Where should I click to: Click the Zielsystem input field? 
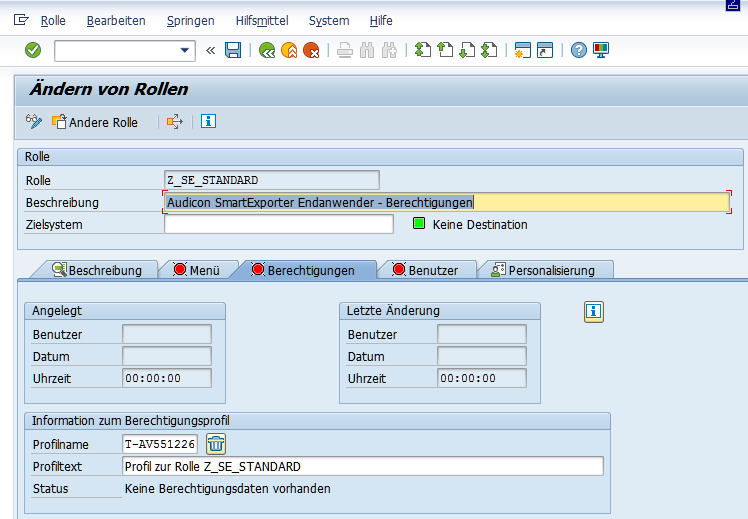coord(279,225)
